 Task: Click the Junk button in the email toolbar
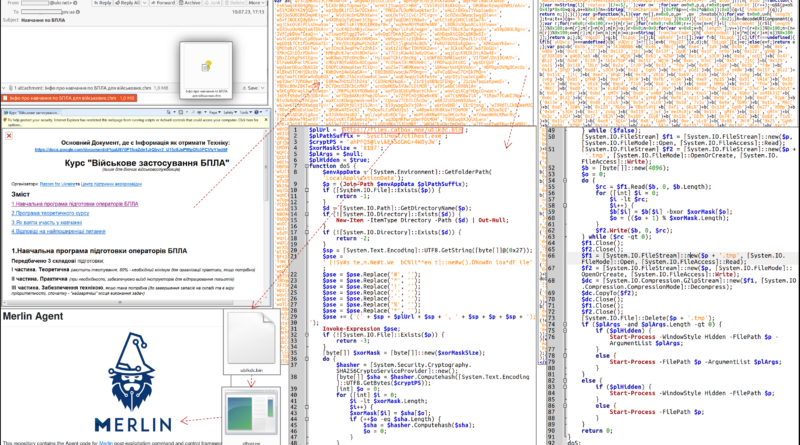tap(213, 3)
